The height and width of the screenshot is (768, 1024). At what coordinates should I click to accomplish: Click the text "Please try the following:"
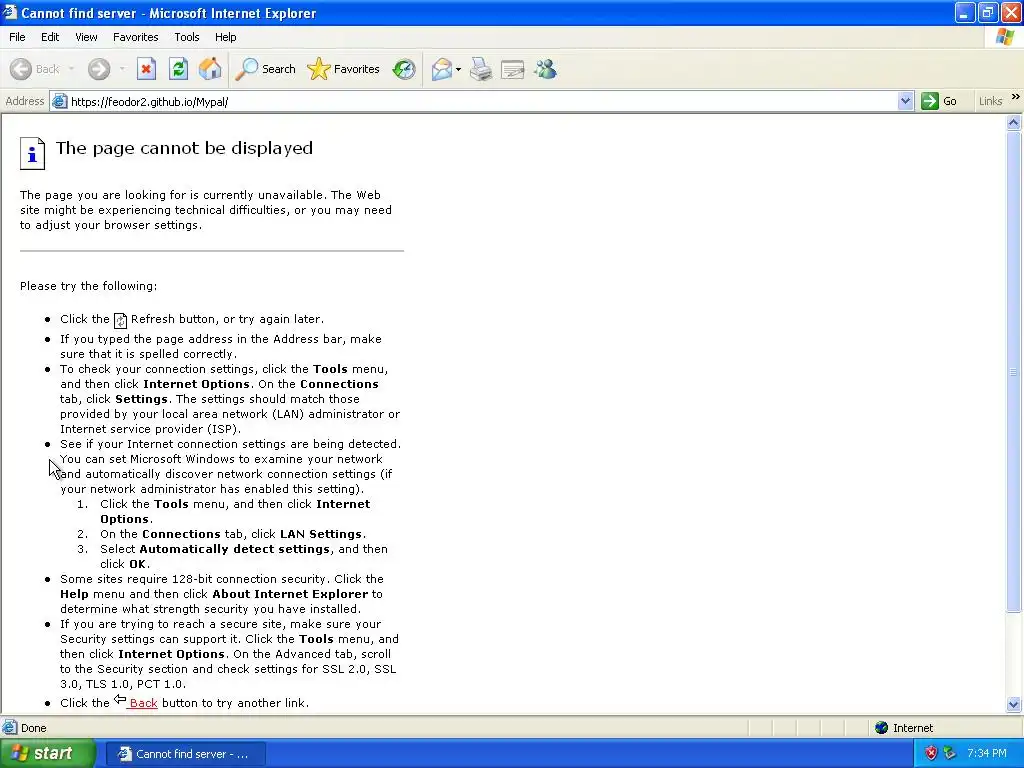coord(88,286)
